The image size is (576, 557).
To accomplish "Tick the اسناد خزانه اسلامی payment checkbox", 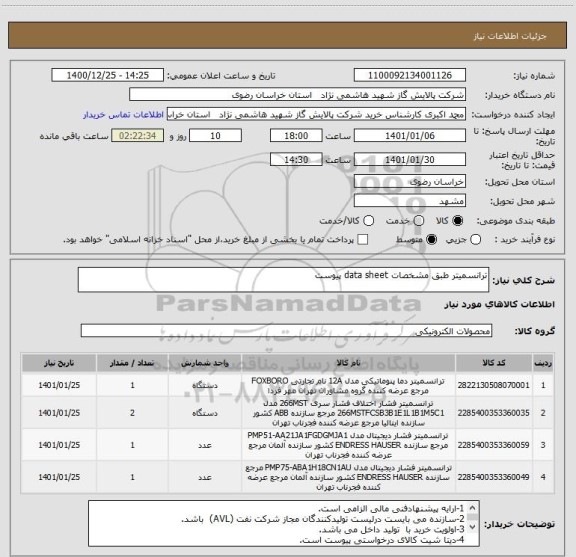I will [363, 240].
